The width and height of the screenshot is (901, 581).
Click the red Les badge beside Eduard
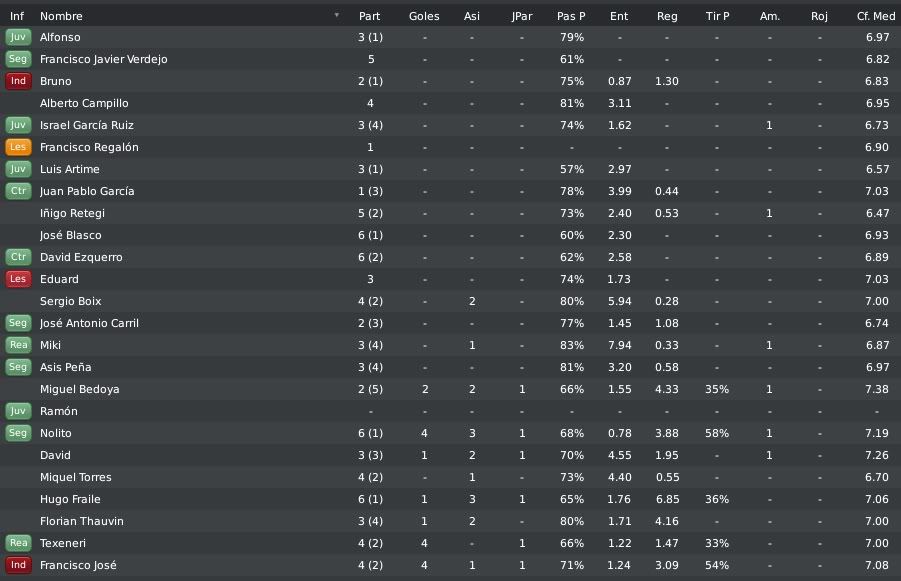tap(18, 279)
